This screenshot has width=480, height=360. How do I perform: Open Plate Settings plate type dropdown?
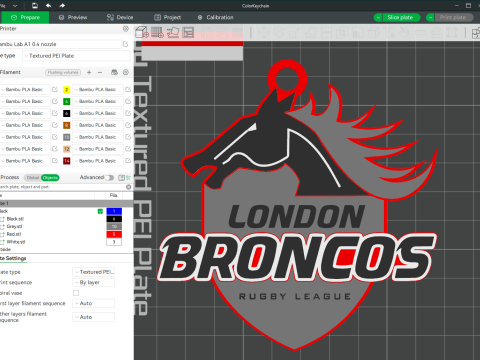(94, 272)
